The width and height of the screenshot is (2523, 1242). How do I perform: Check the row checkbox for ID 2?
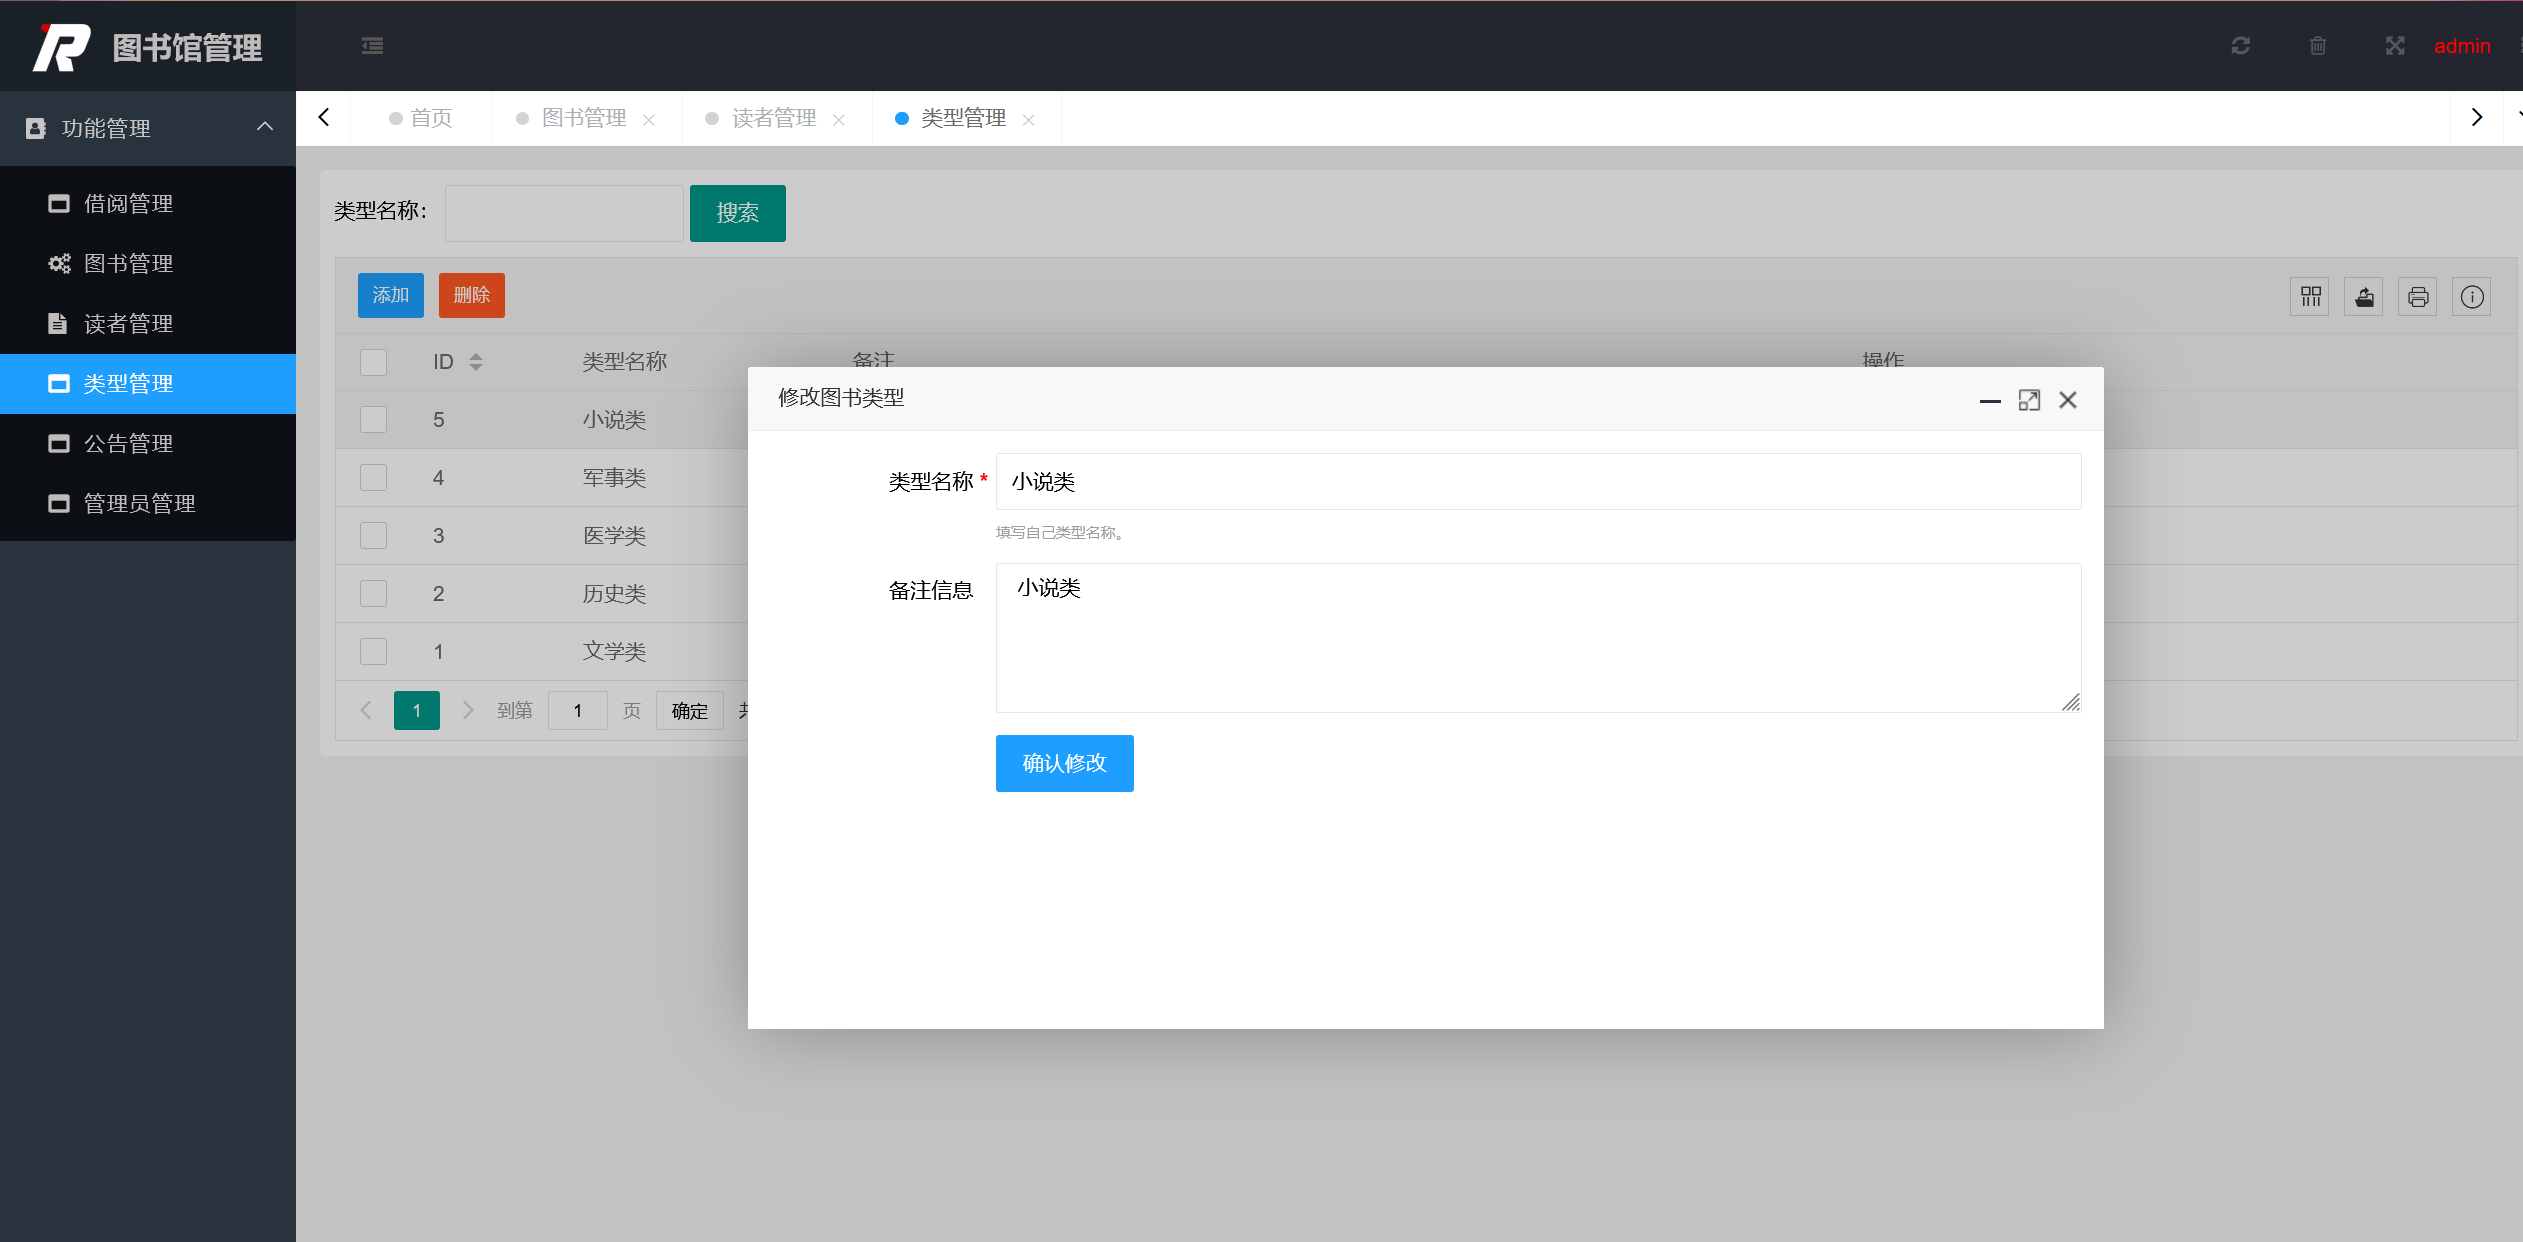[373, 594]
